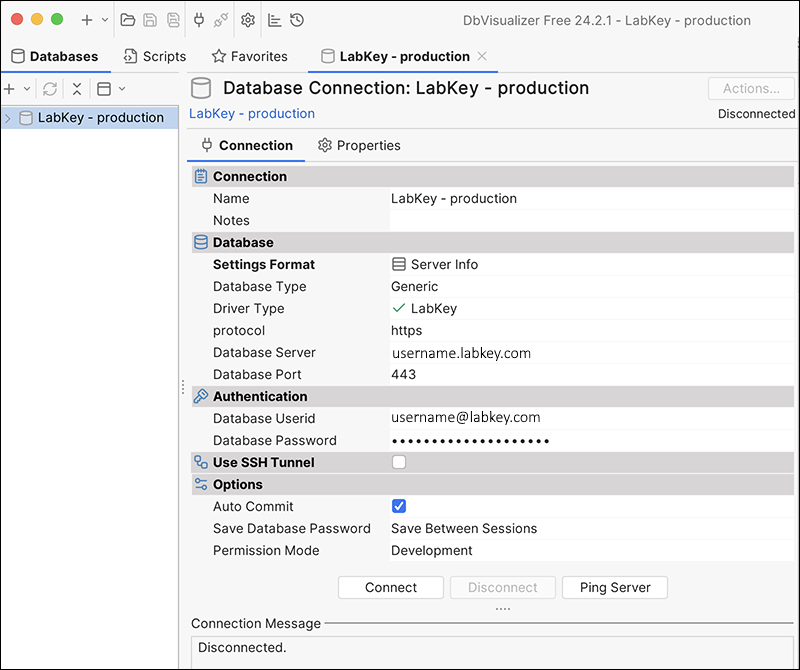Viewport: 800px width, 670px height.
Task: Open the Settings Format Server Info selector
Action: pyautogui.click(x=591, y=264)
